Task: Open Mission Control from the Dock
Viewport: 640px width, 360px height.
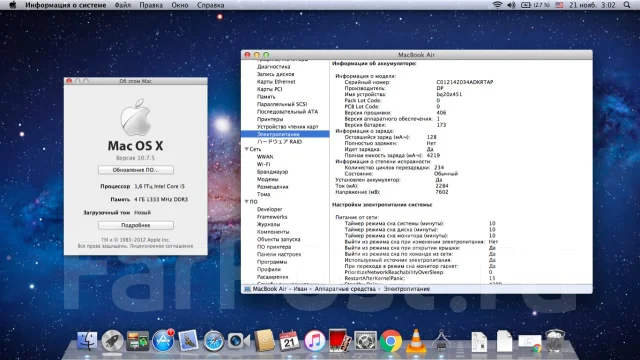Action: click(138, 341)
